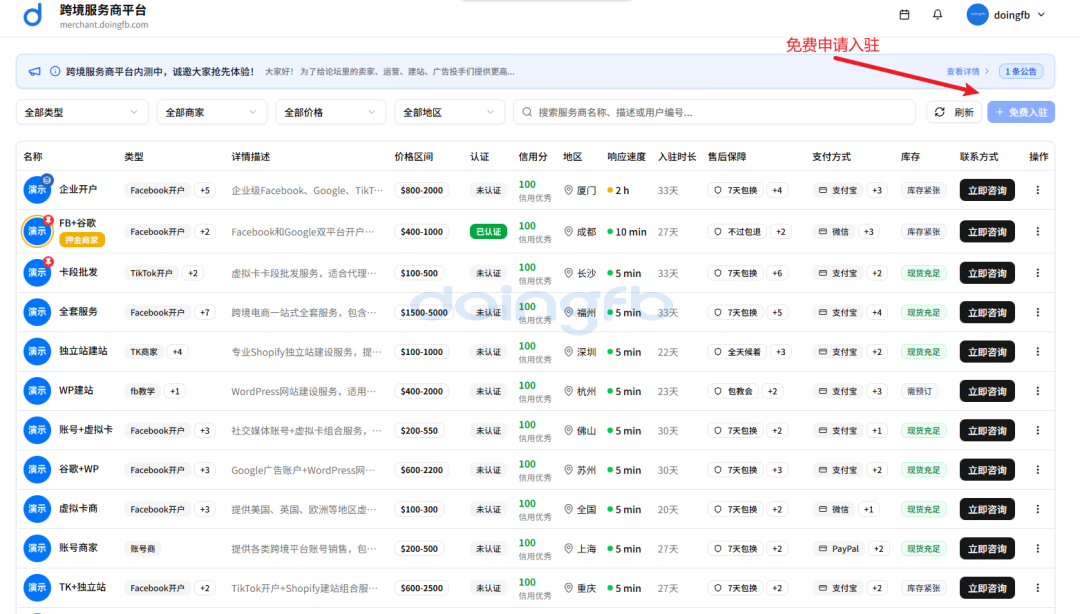The image size is (1080, 614).
Task: Click the 免费入驻 button
Action: [x=1020, y=112]
